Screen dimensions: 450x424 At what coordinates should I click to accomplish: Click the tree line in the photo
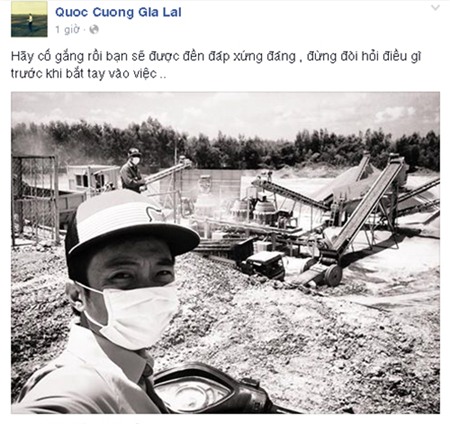[x=225, y=145]
